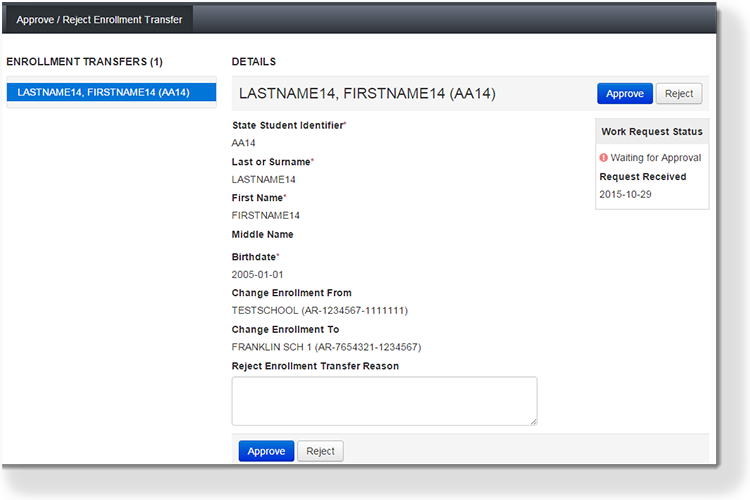Click the TESTSCHOOL (AR-1234567-1111111) value
The height and width of the screenshot is (500, 750).
(x=319, y=311)
